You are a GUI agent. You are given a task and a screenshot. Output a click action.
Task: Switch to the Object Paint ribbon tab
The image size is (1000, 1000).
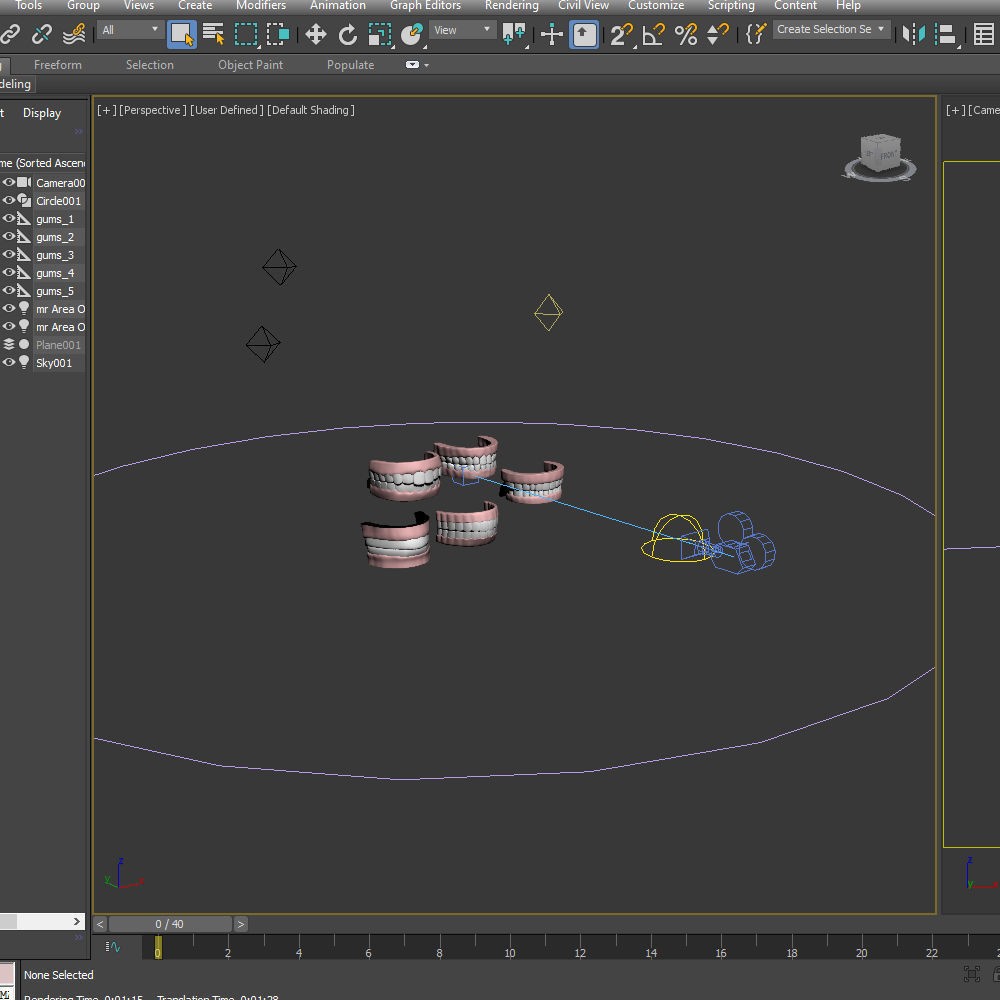pyautogui.click(x=251, y=65)
